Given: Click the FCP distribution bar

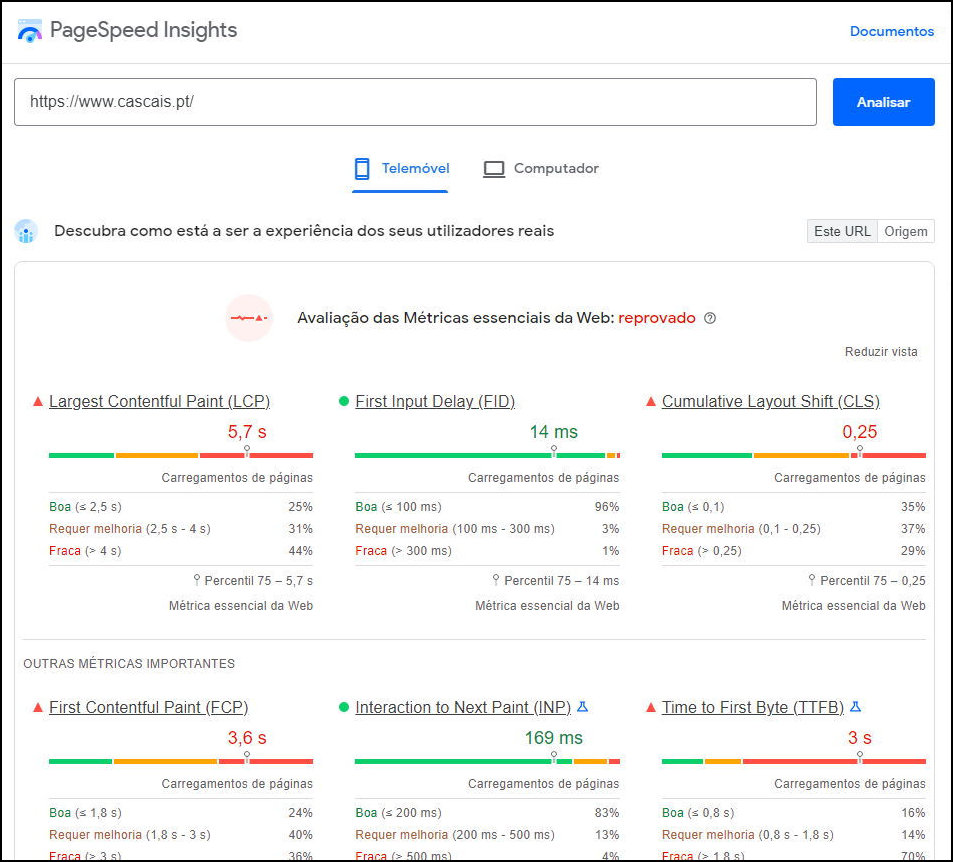Looking at the screenshot, I should (x=181, y=761).
